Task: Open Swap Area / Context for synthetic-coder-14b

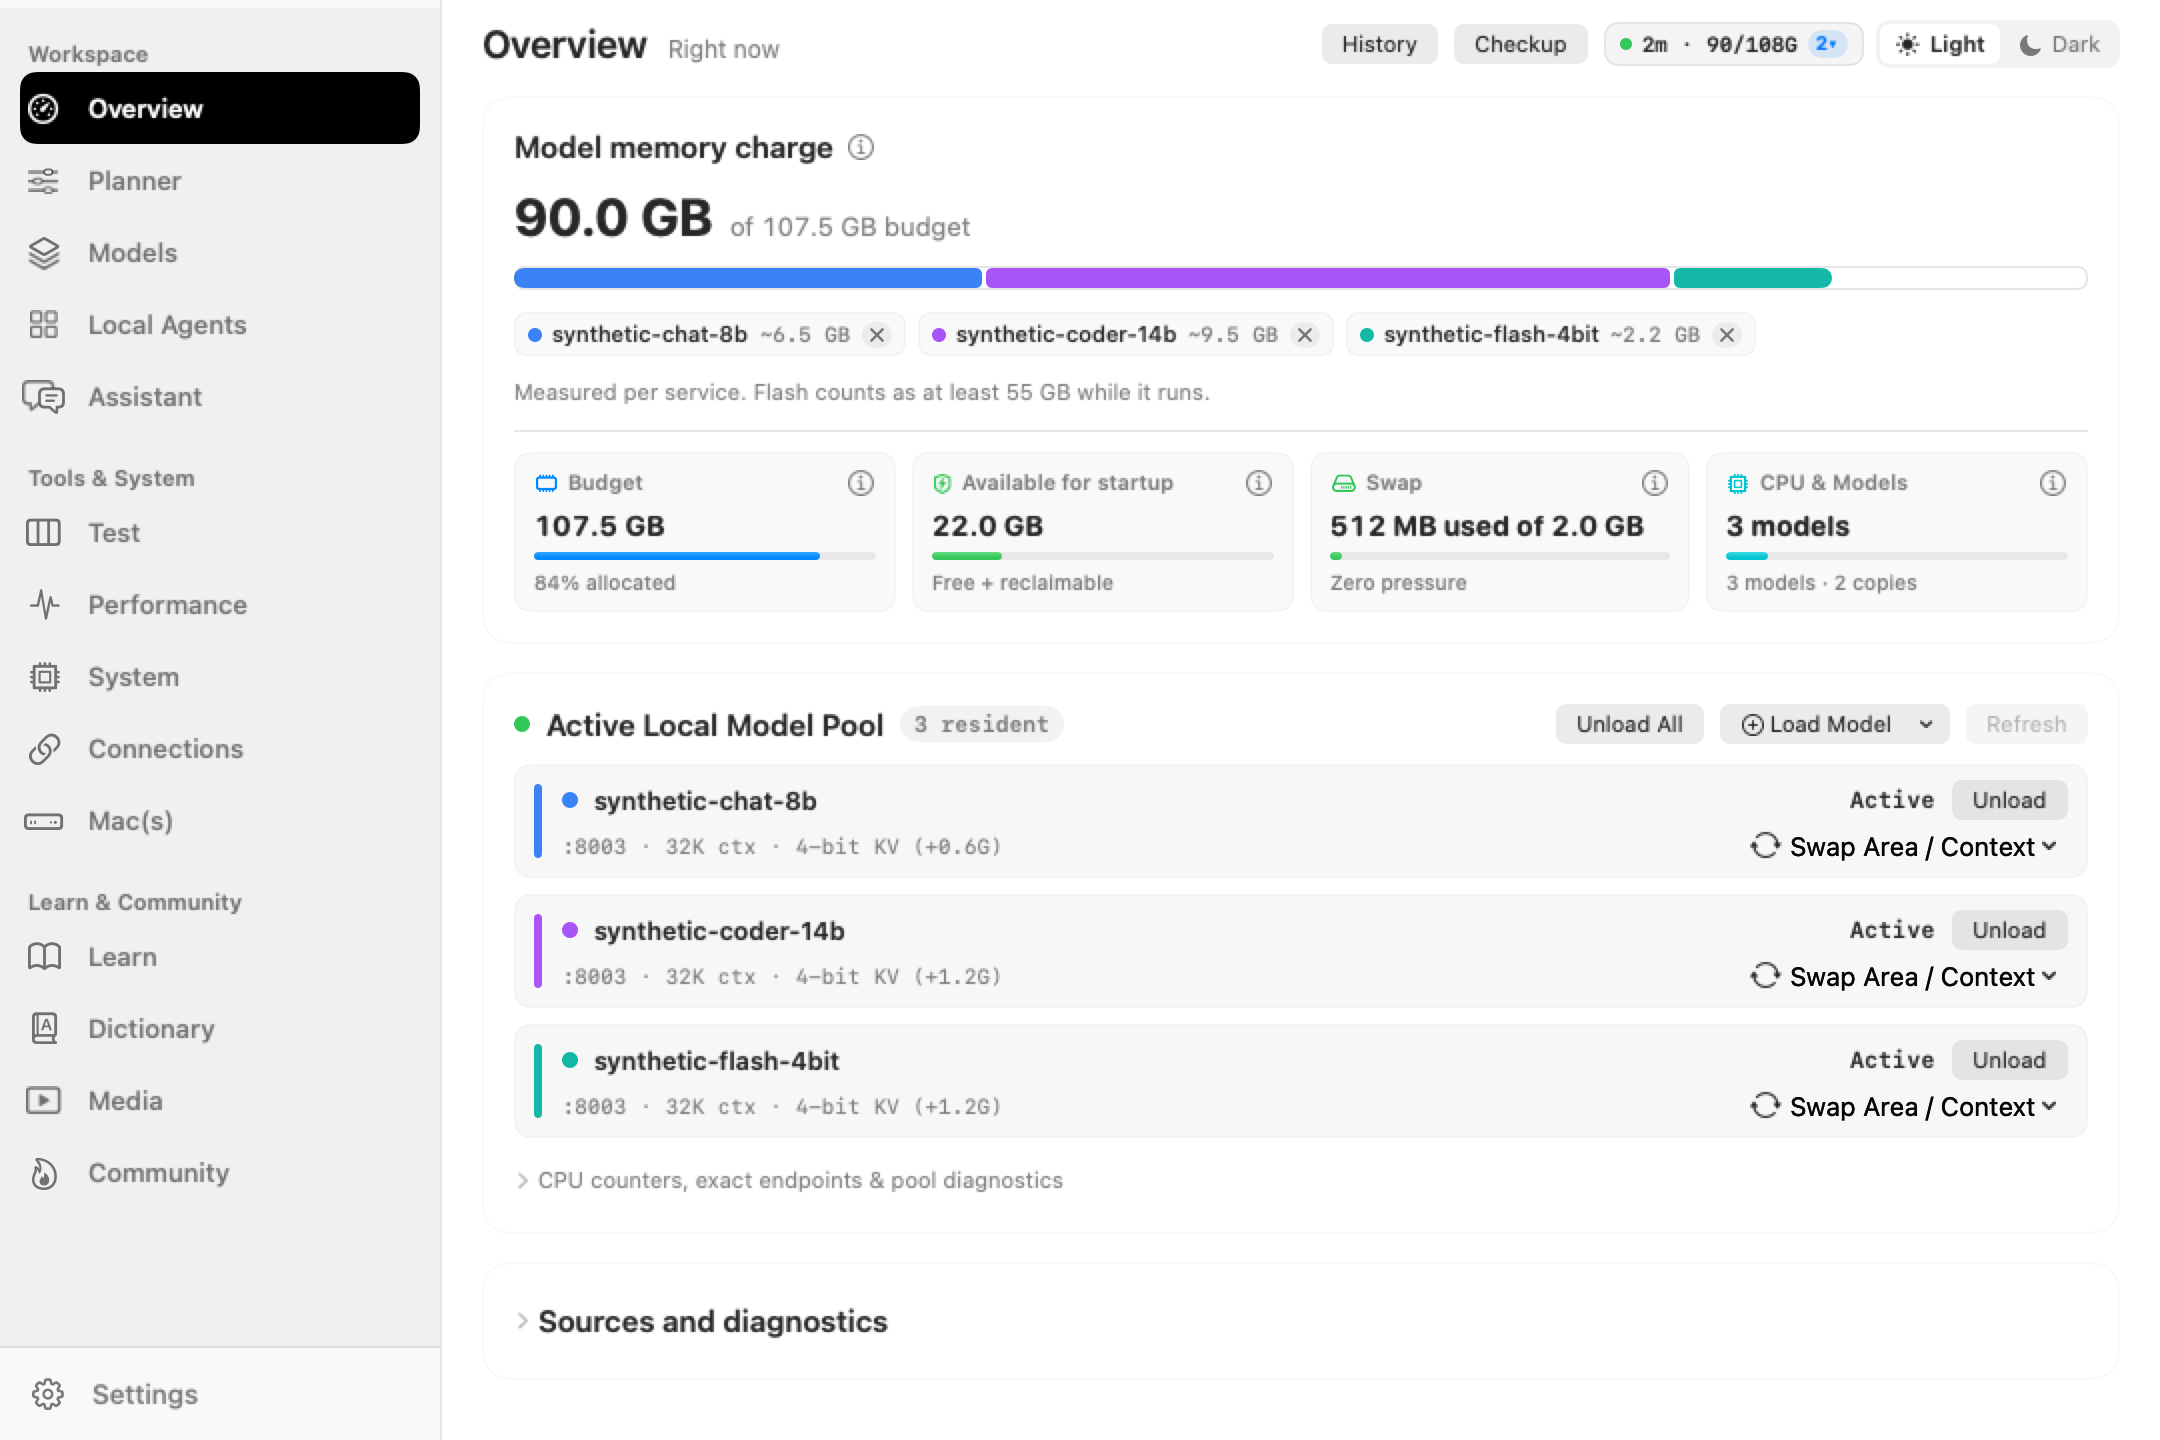Action: tap(1904, 977)
